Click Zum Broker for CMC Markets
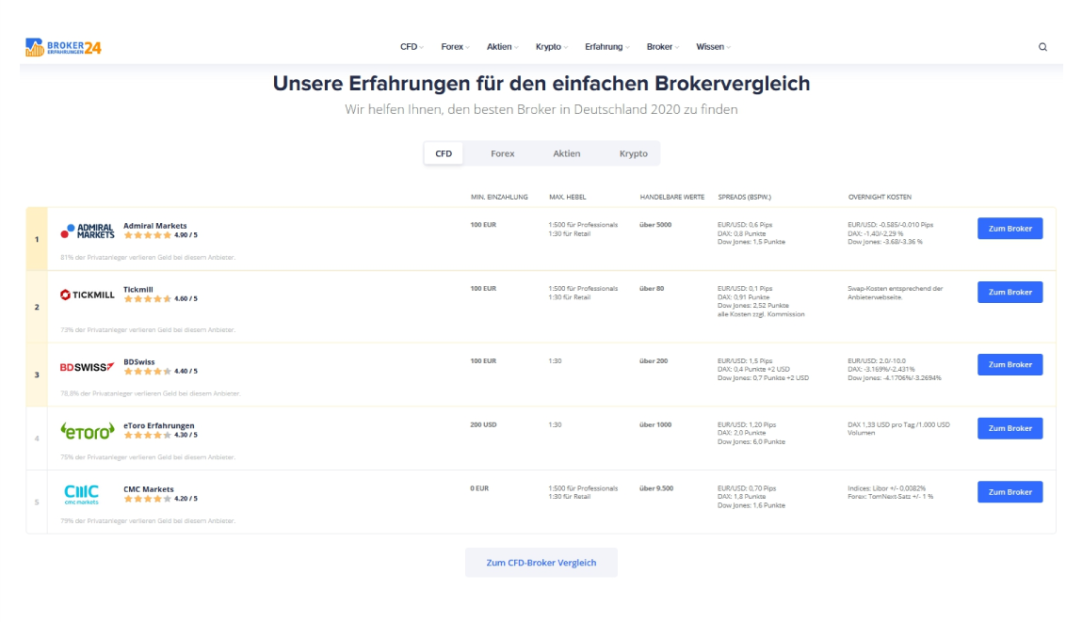 click(1010, 492)
